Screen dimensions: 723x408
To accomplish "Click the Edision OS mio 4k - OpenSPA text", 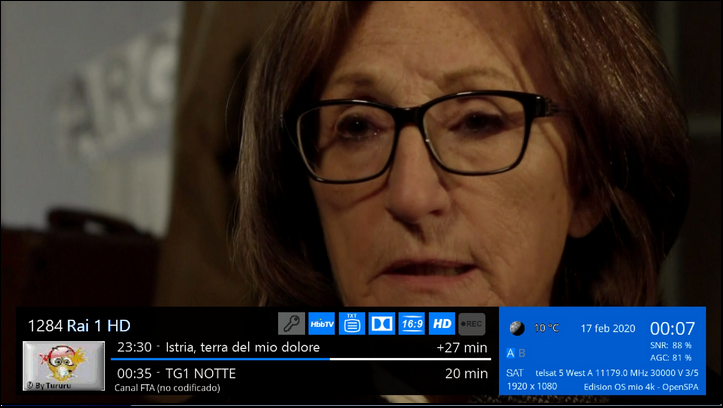I will [x=641, y=387].
